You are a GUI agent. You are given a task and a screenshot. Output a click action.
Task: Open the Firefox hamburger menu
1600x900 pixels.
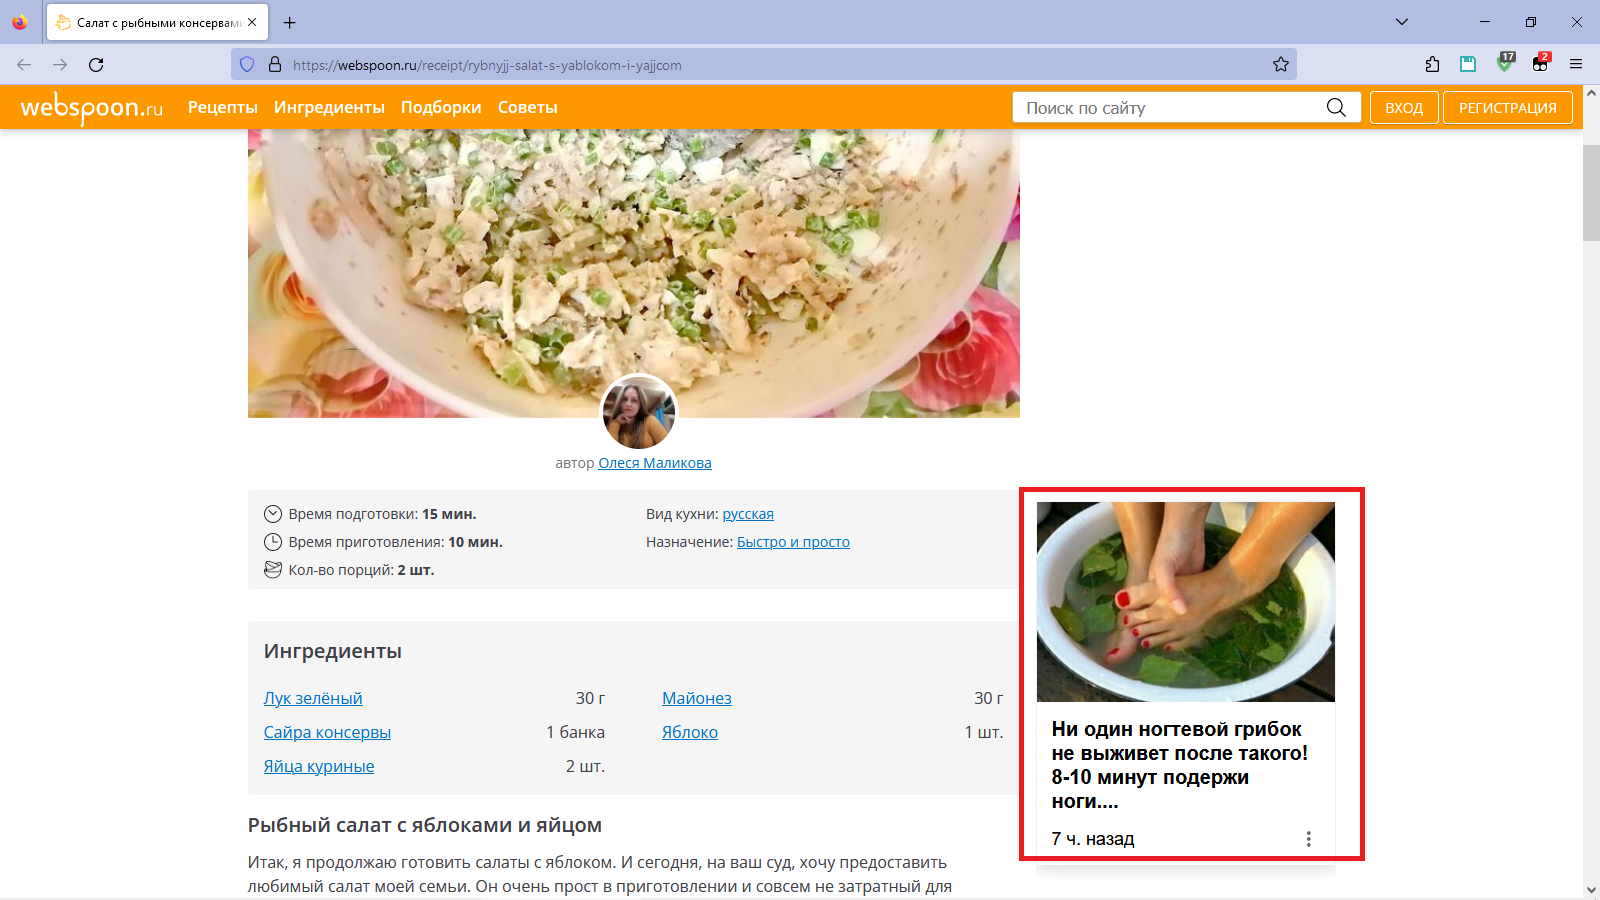tap(1576, 64)
